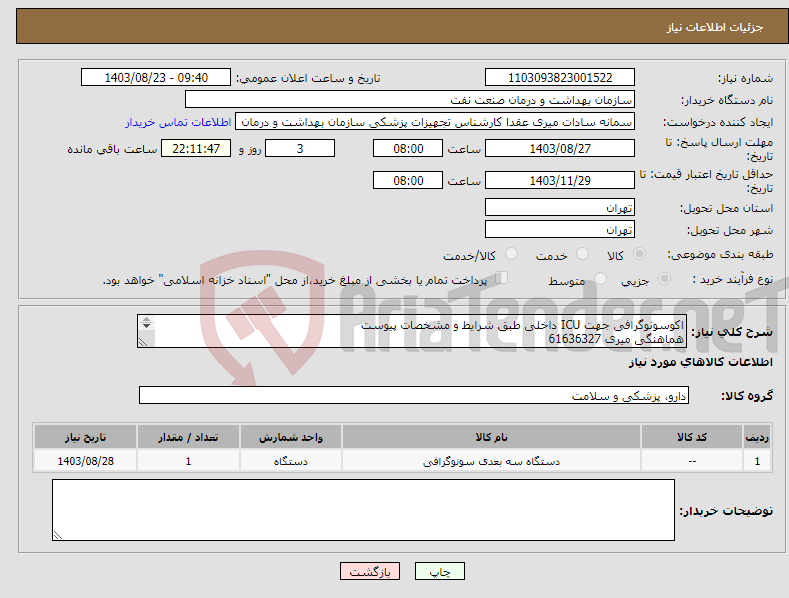
Task: Select the خدمت radio button
Action: pyautogui.click(x=582, y=254)
